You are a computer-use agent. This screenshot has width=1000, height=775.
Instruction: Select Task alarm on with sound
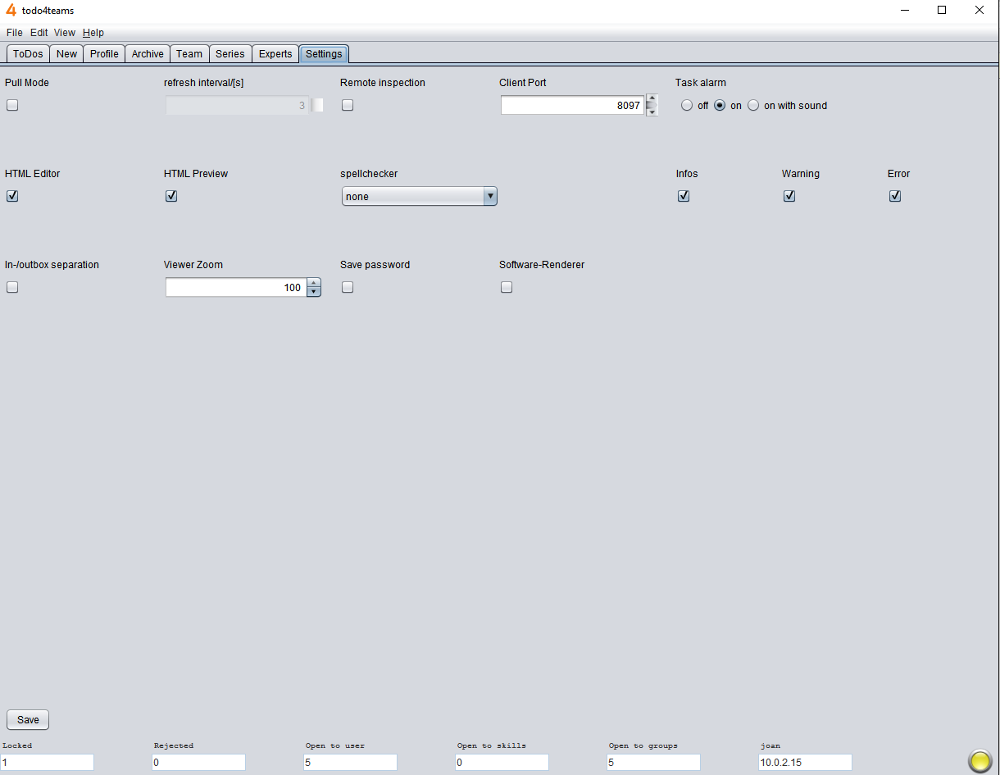(x=753, y=105)
